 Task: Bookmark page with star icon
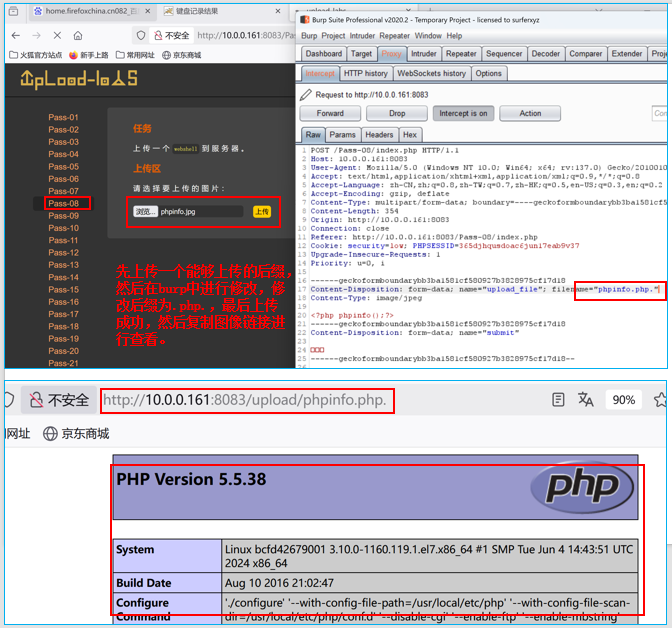click(660, 400)
